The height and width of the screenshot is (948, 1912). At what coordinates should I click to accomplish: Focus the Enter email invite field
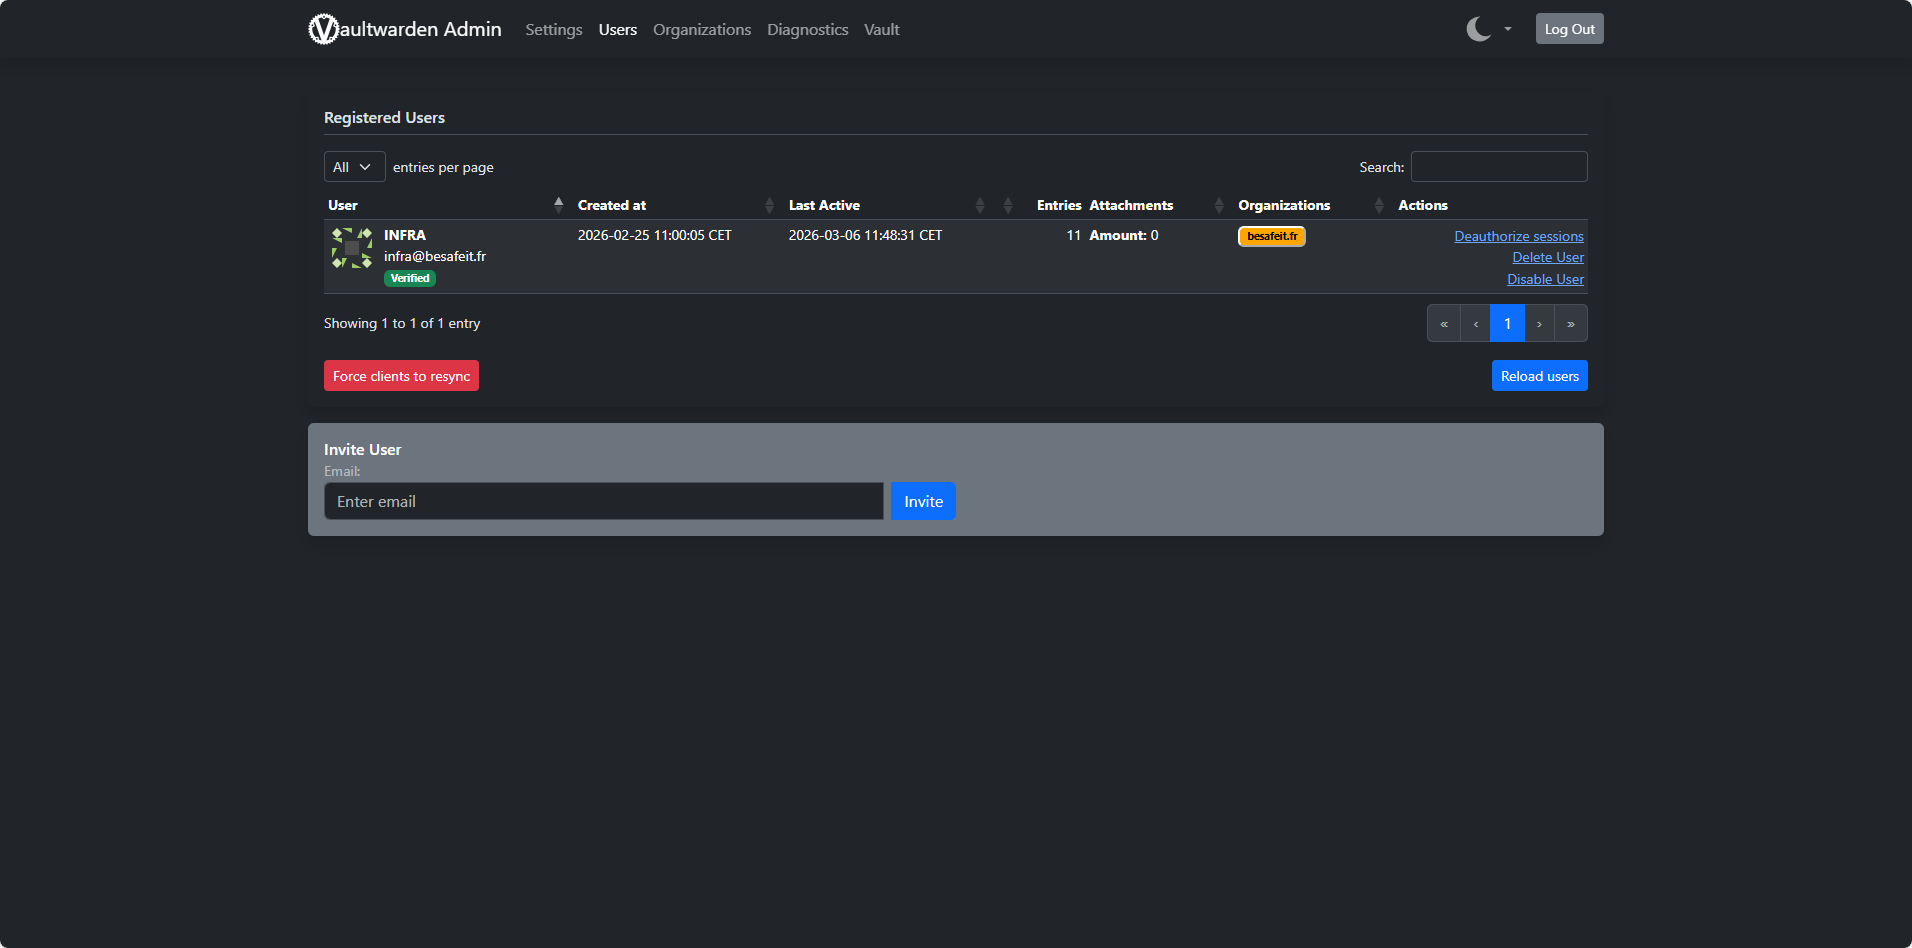pyautogui.click(x=603, y=501)
